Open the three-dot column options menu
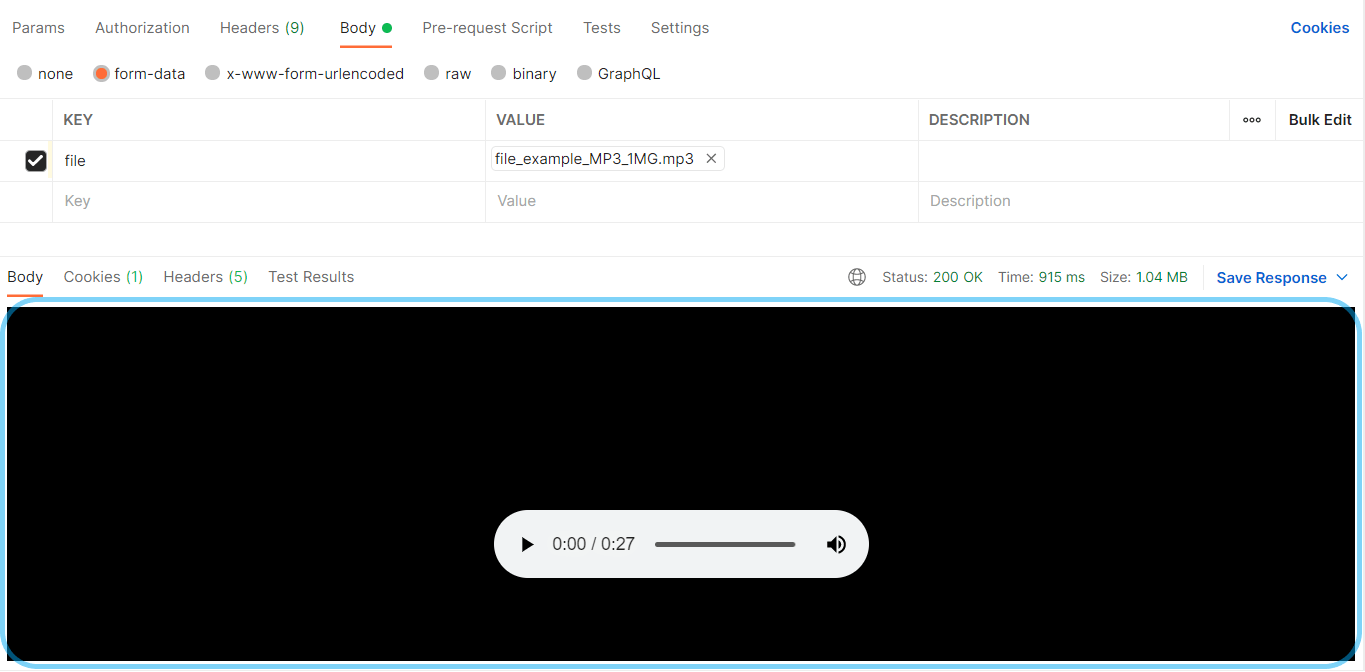The width and height of the screenshot is (1365, 672). 1252,120
